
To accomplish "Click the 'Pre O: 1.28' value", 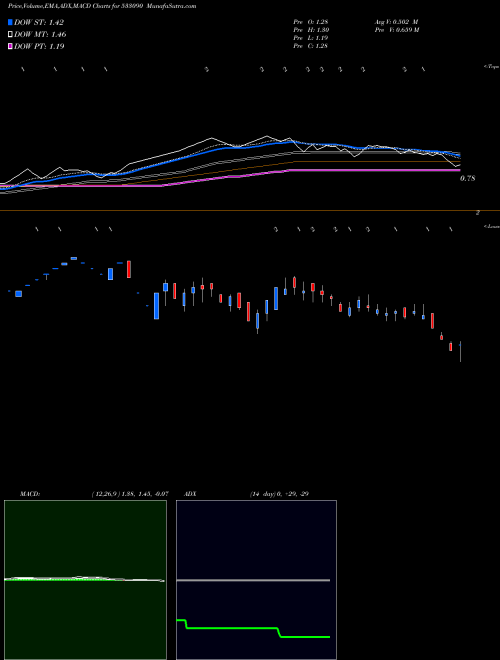I will click(x=311, y=22).
